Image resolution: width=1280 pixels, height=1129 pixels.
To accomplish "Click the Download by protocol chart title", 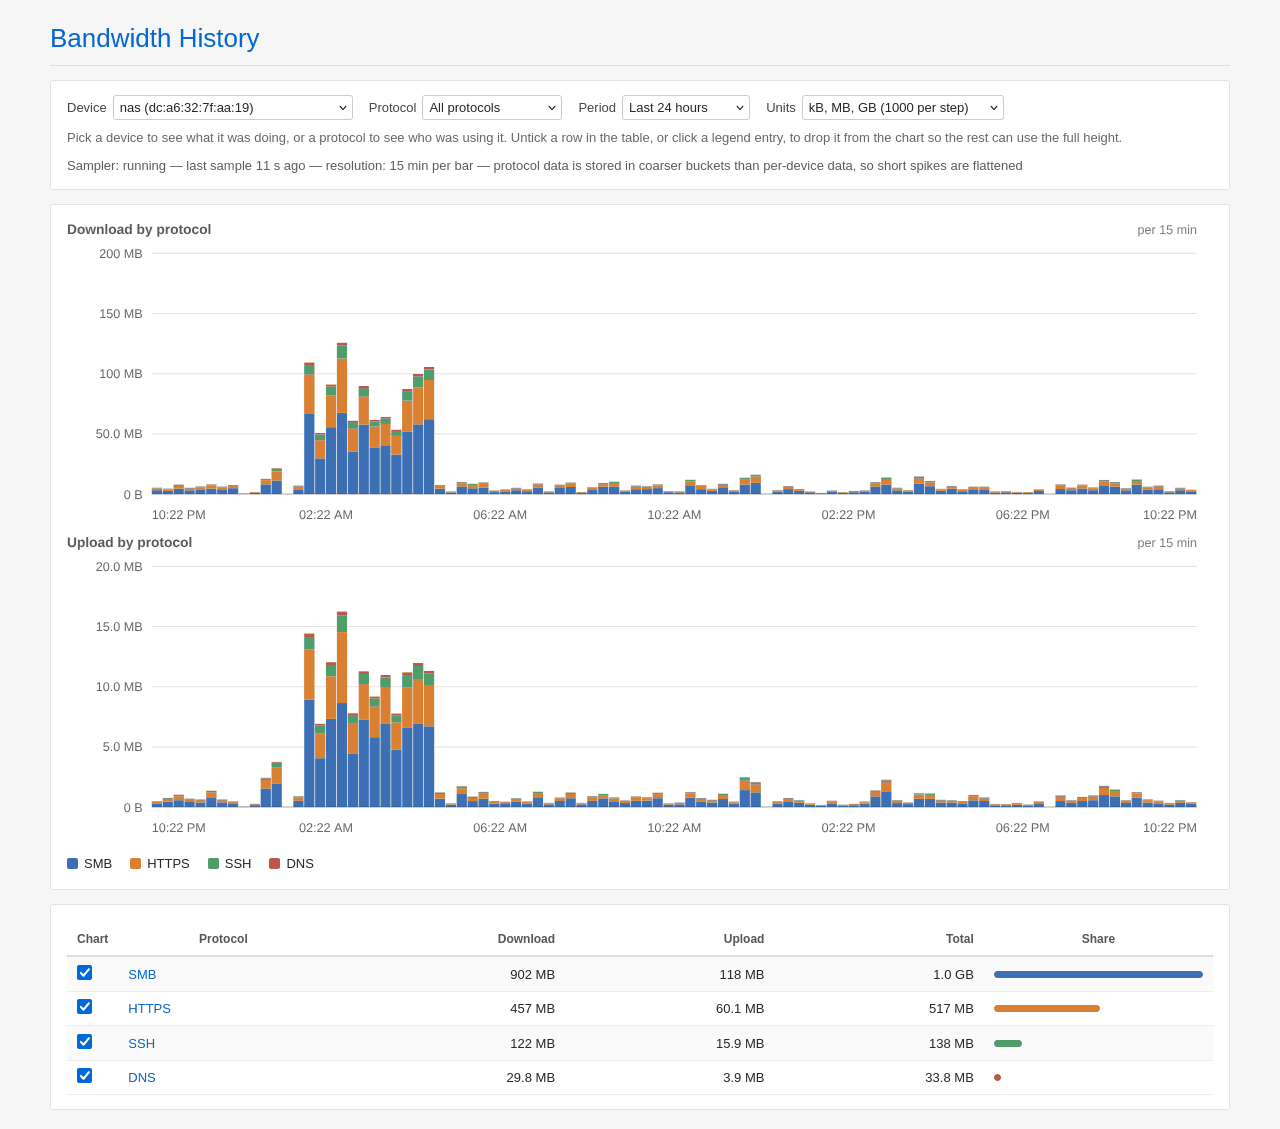I will click(x=139, y=230).
